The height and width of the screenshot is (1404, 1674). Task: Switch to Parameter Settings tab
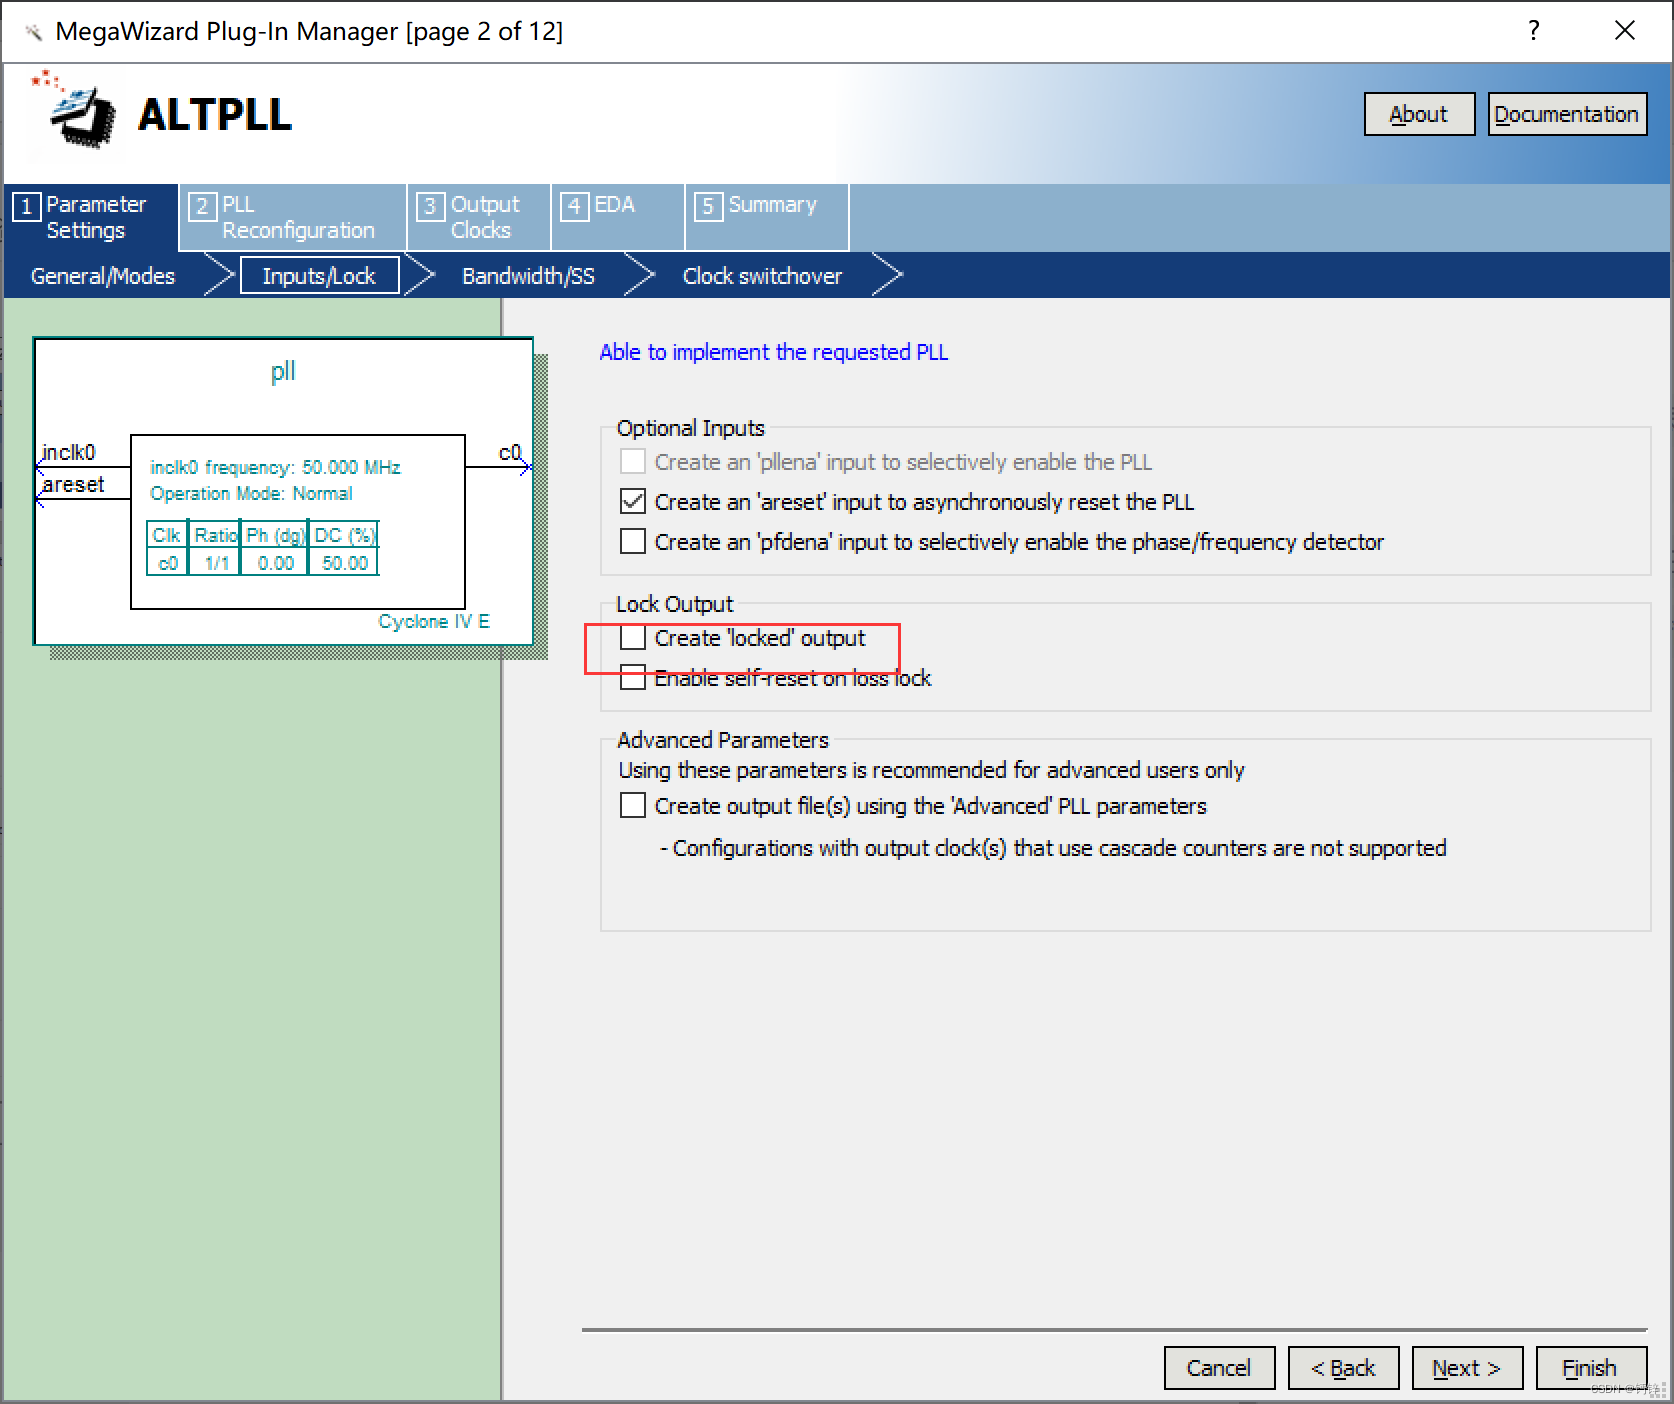point(91,217)
